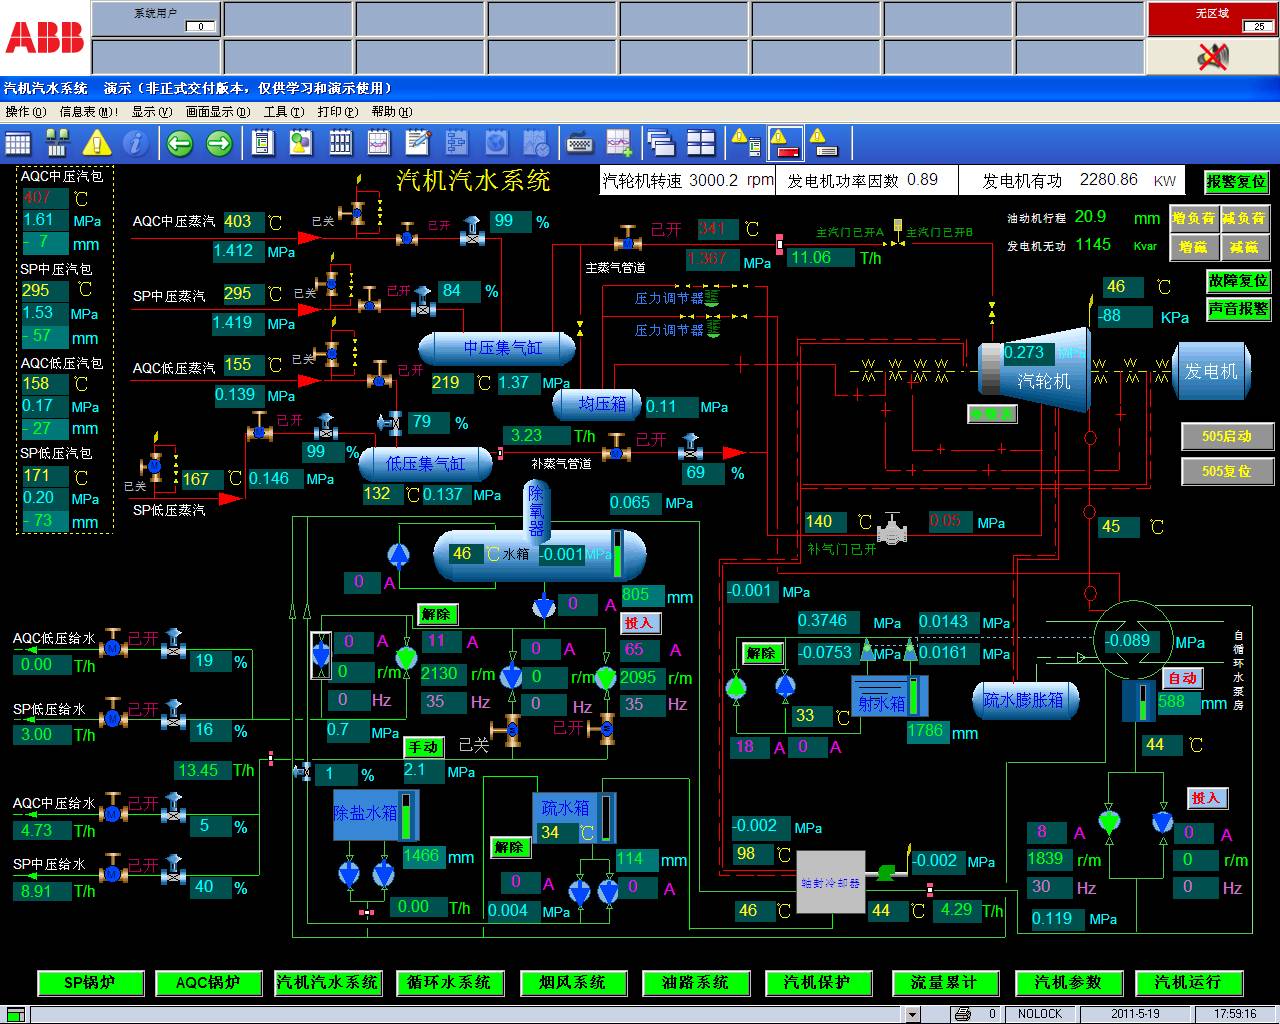Toggle the 自动 auto mode button

coord(1183,678)
